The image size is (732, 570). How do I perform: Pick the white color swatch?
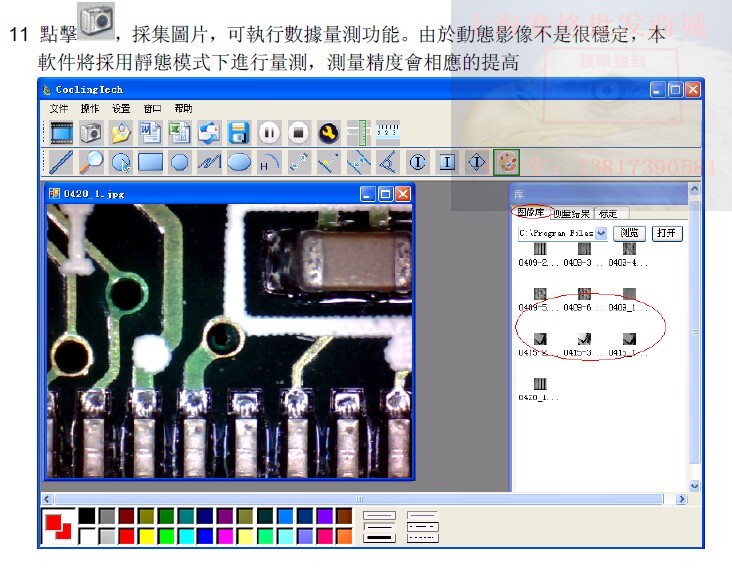[x=87, y=536]
